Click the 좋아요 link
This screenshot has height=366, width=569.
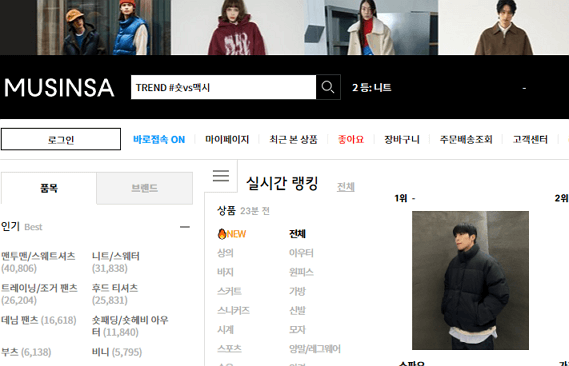[351, 140]
